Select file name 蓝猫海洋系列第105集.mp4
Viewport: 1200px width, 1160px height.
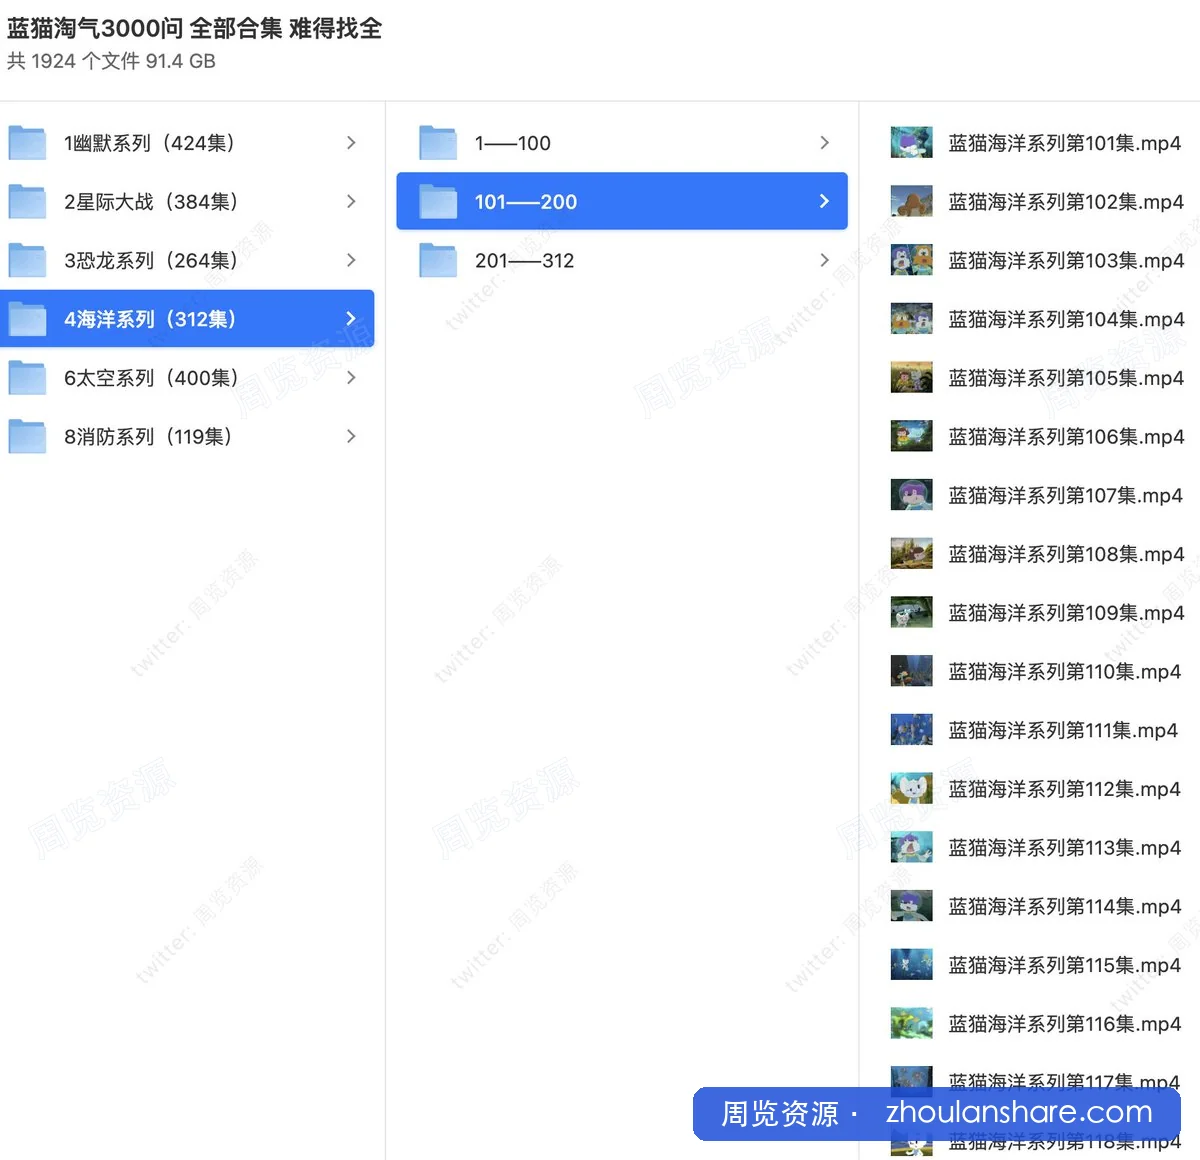[1066, 378]
